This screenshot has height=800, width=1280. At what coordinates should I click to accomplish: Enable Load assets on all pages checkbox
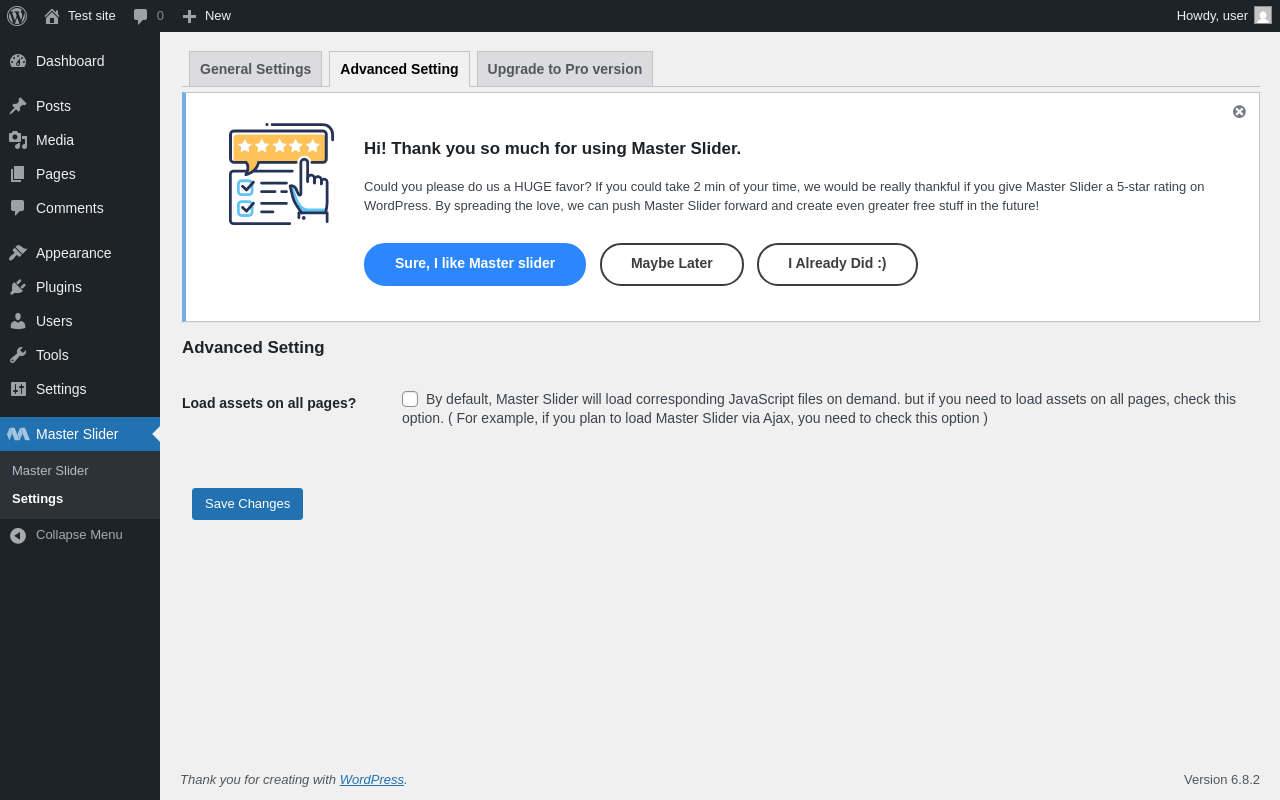coord(410,399)
